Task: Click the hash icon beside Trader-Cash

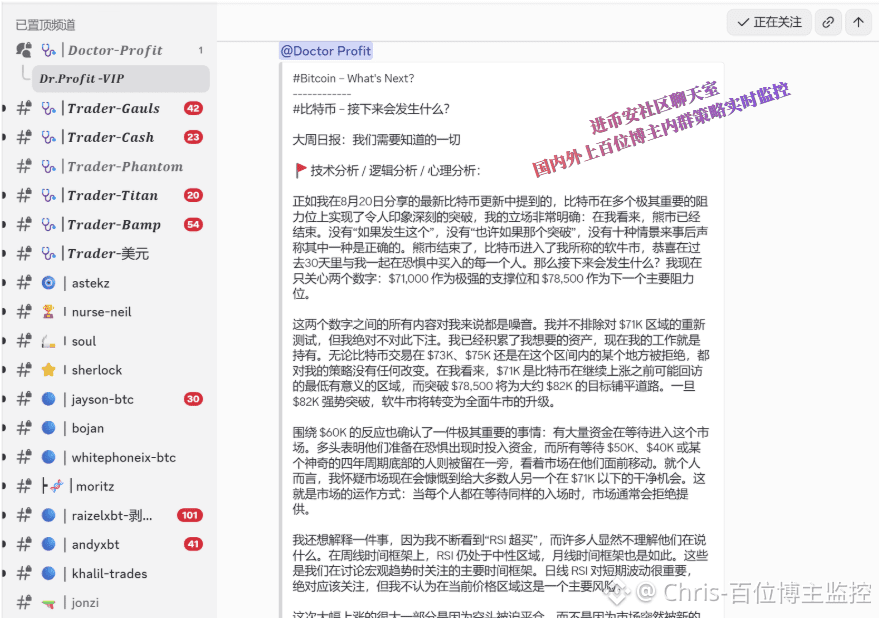Action: (24, 137)
